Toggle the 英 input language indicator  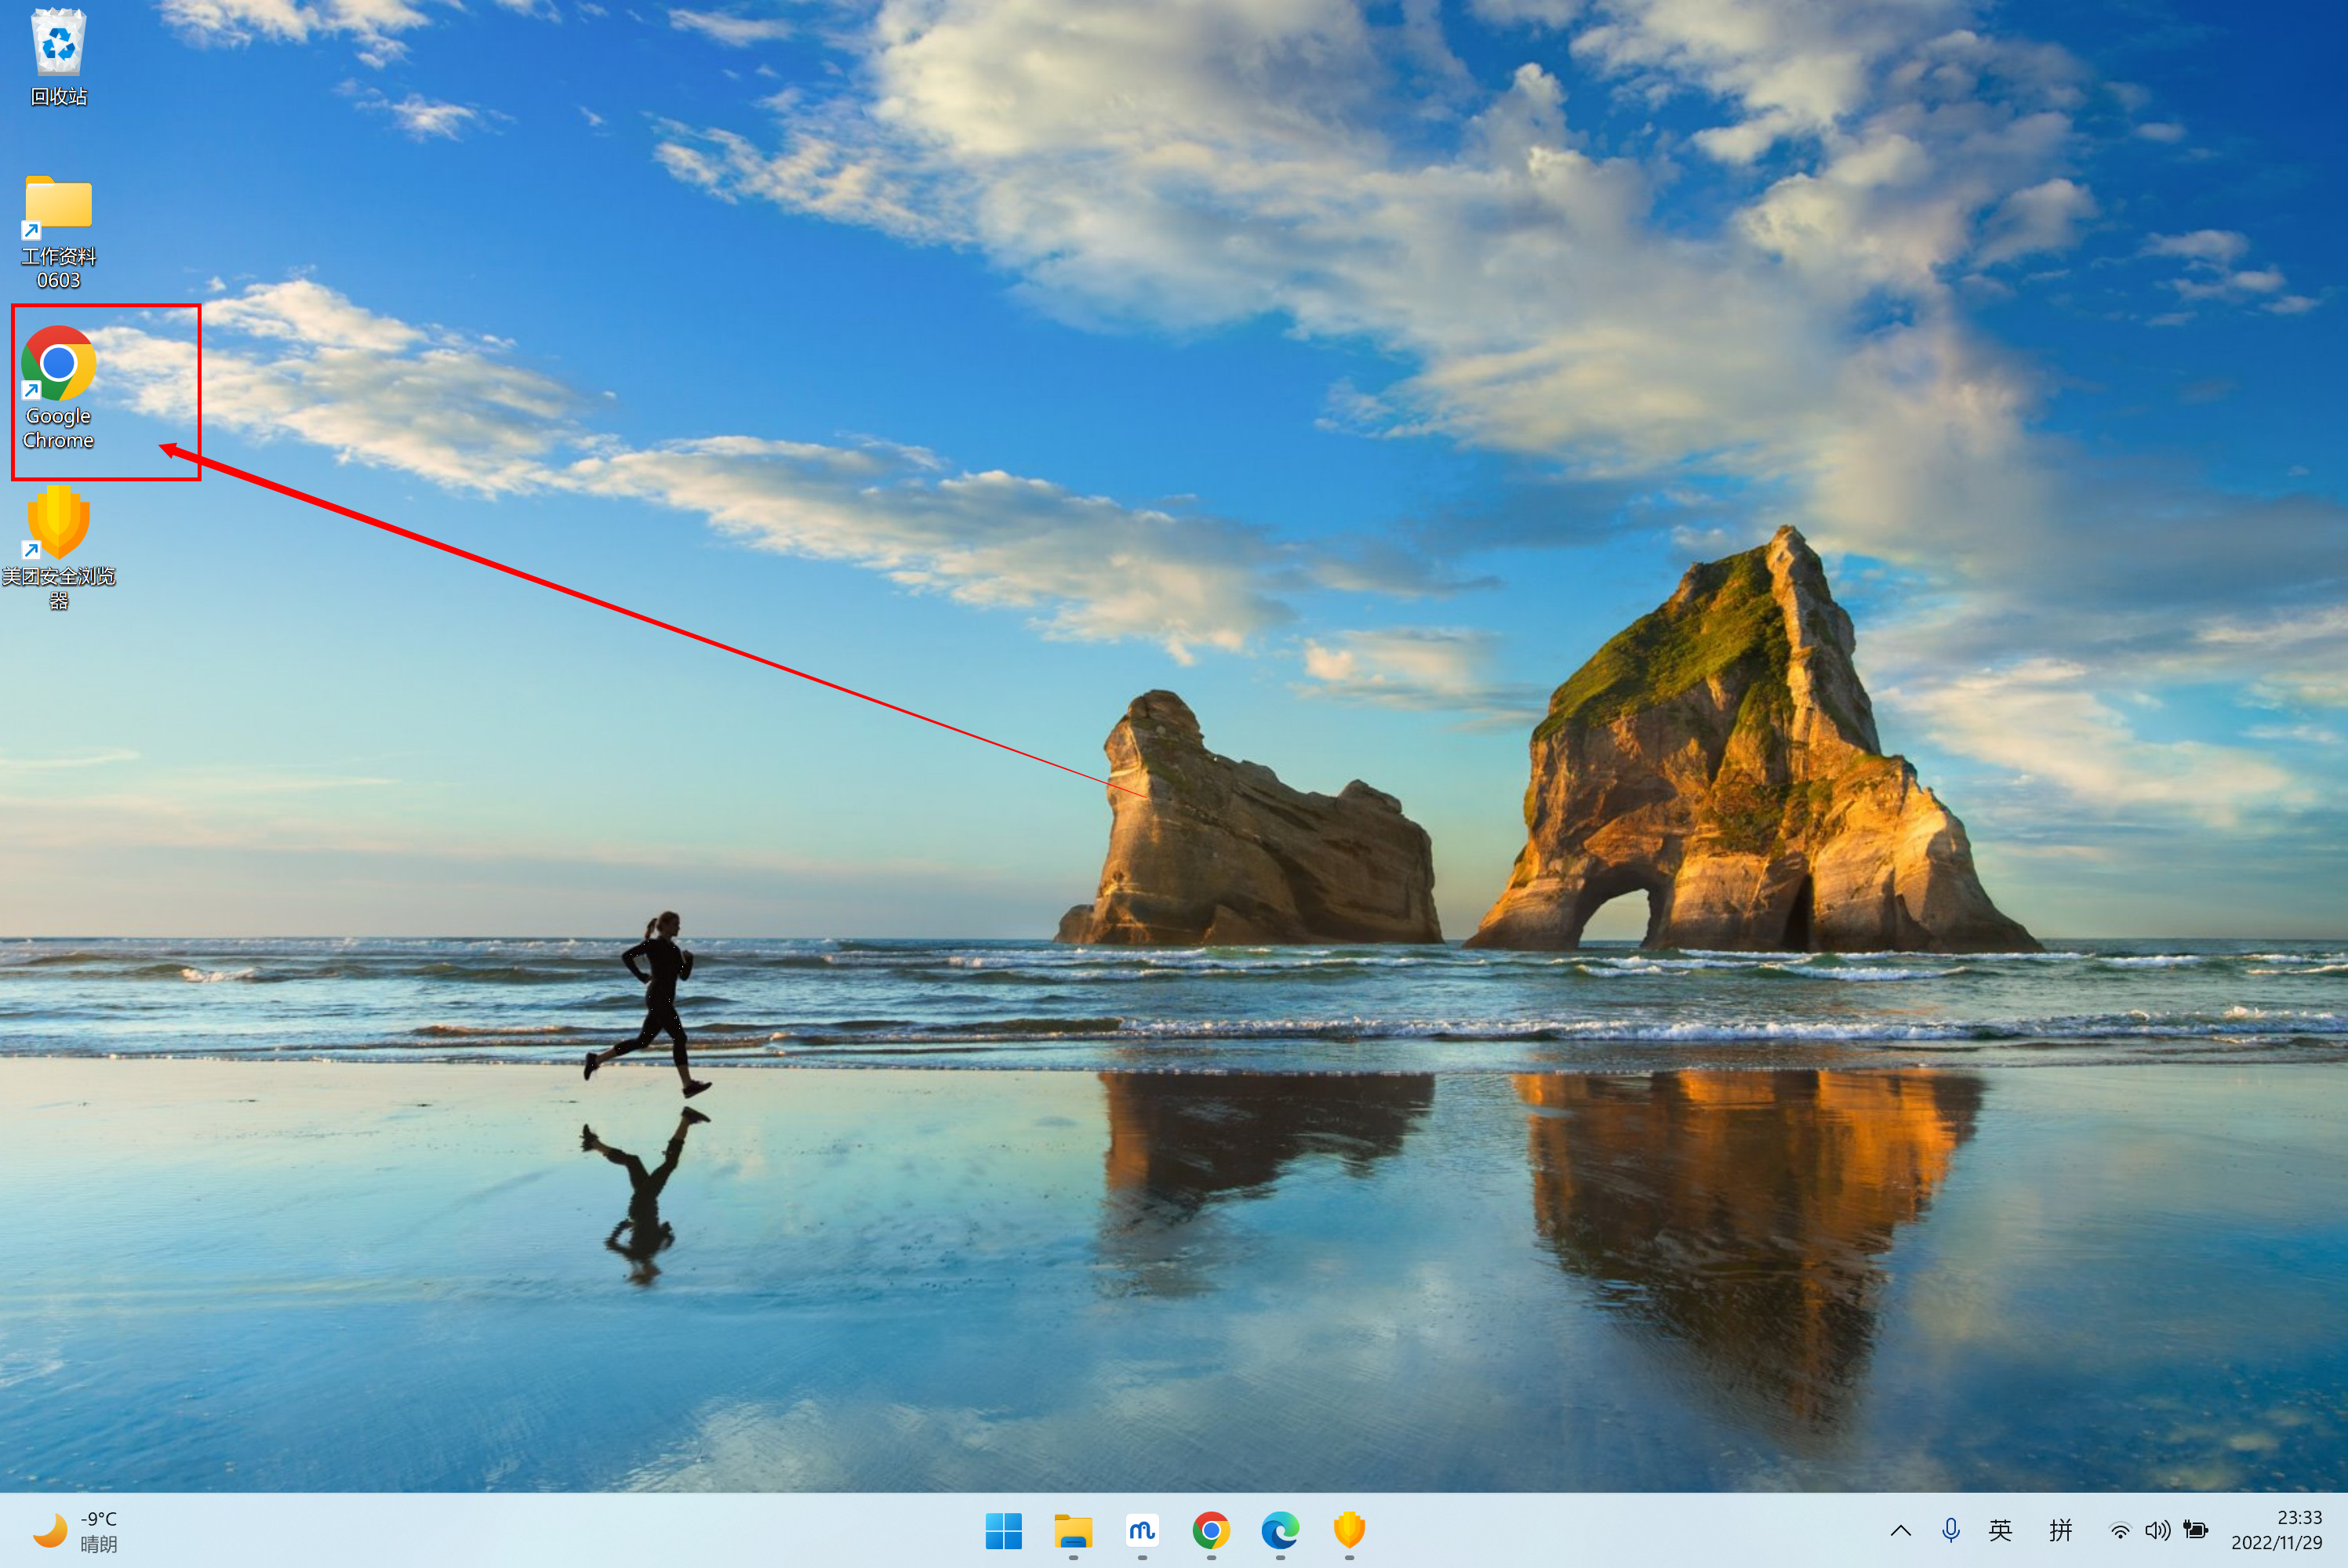pos(2000,1530)
